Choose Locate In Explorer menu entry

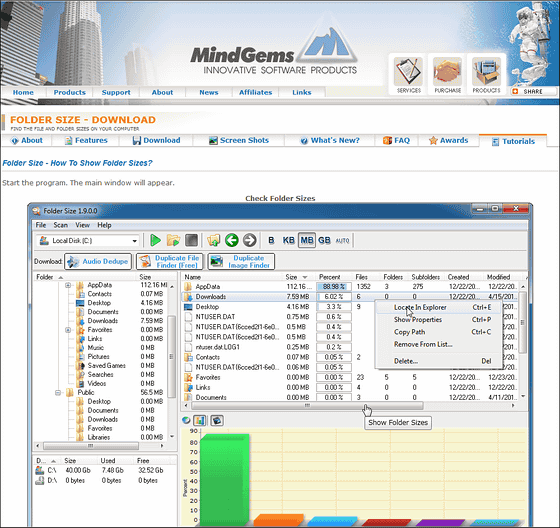click(x=439, y=307)
